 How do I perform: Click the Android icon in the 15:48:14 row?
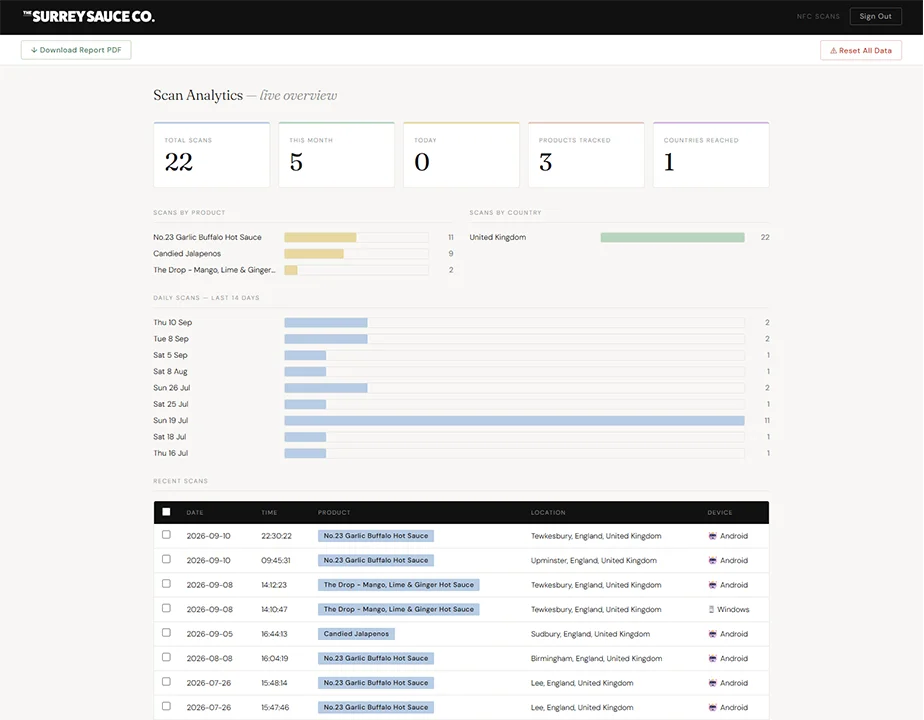click(712, 683)
